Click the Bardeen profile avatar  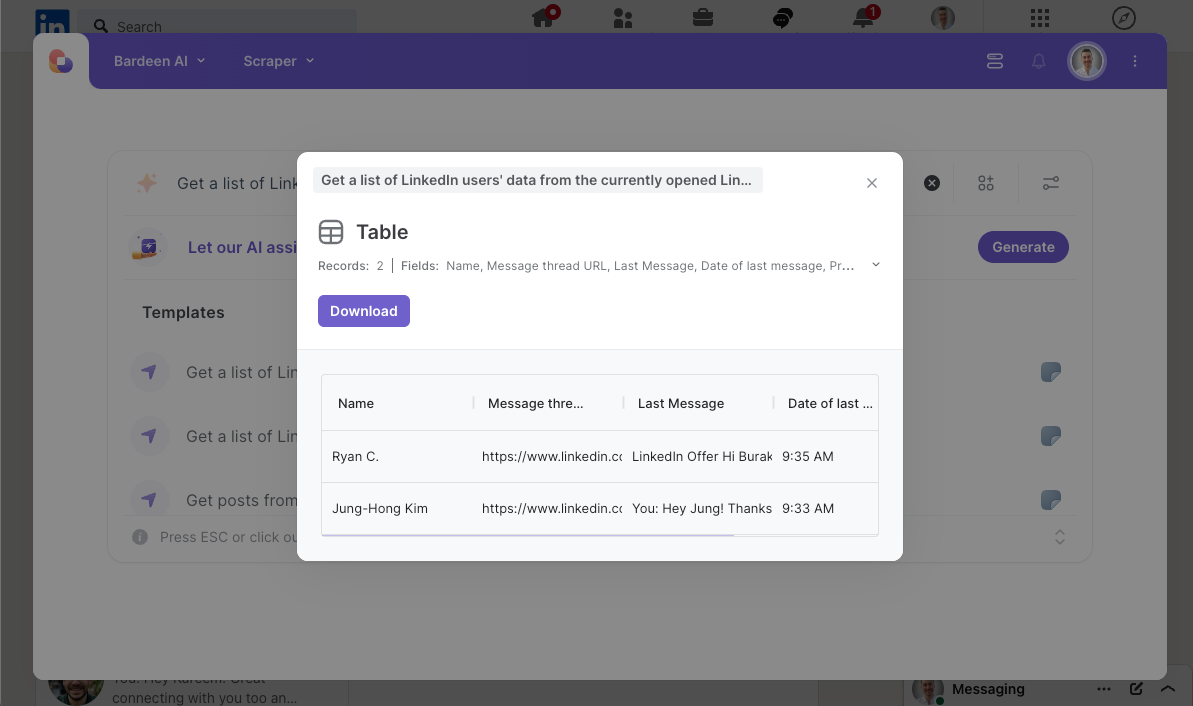1086,61
